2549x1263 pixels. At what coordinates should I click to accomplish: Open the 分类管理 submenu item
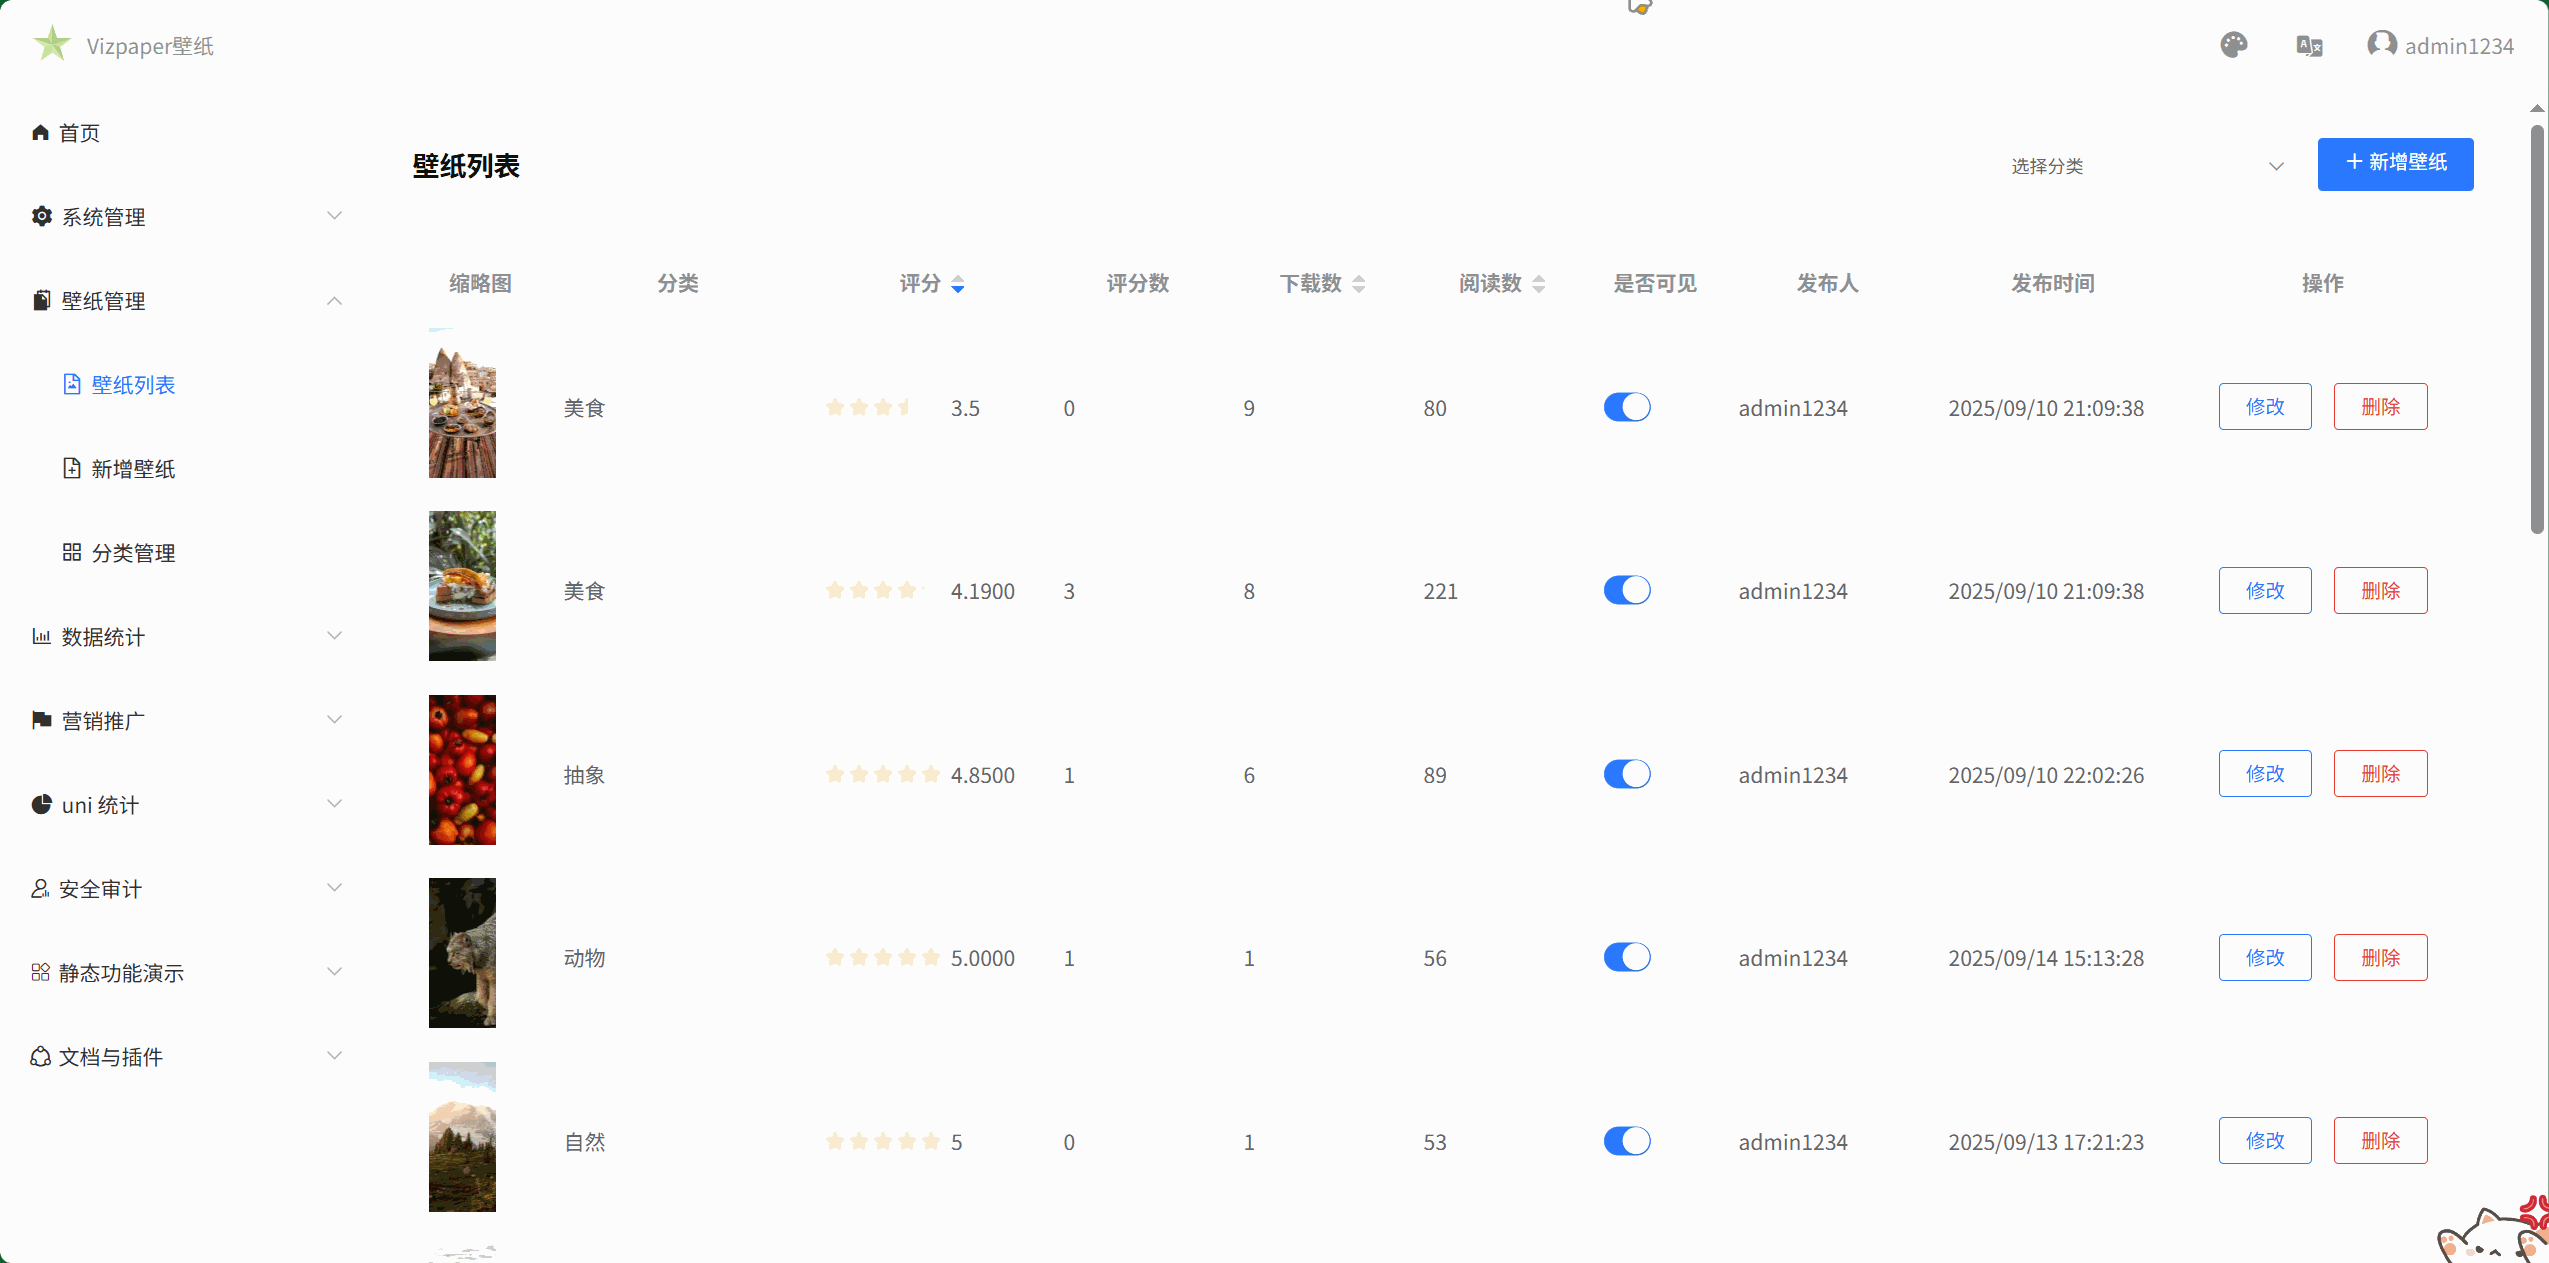pos(133,553)
